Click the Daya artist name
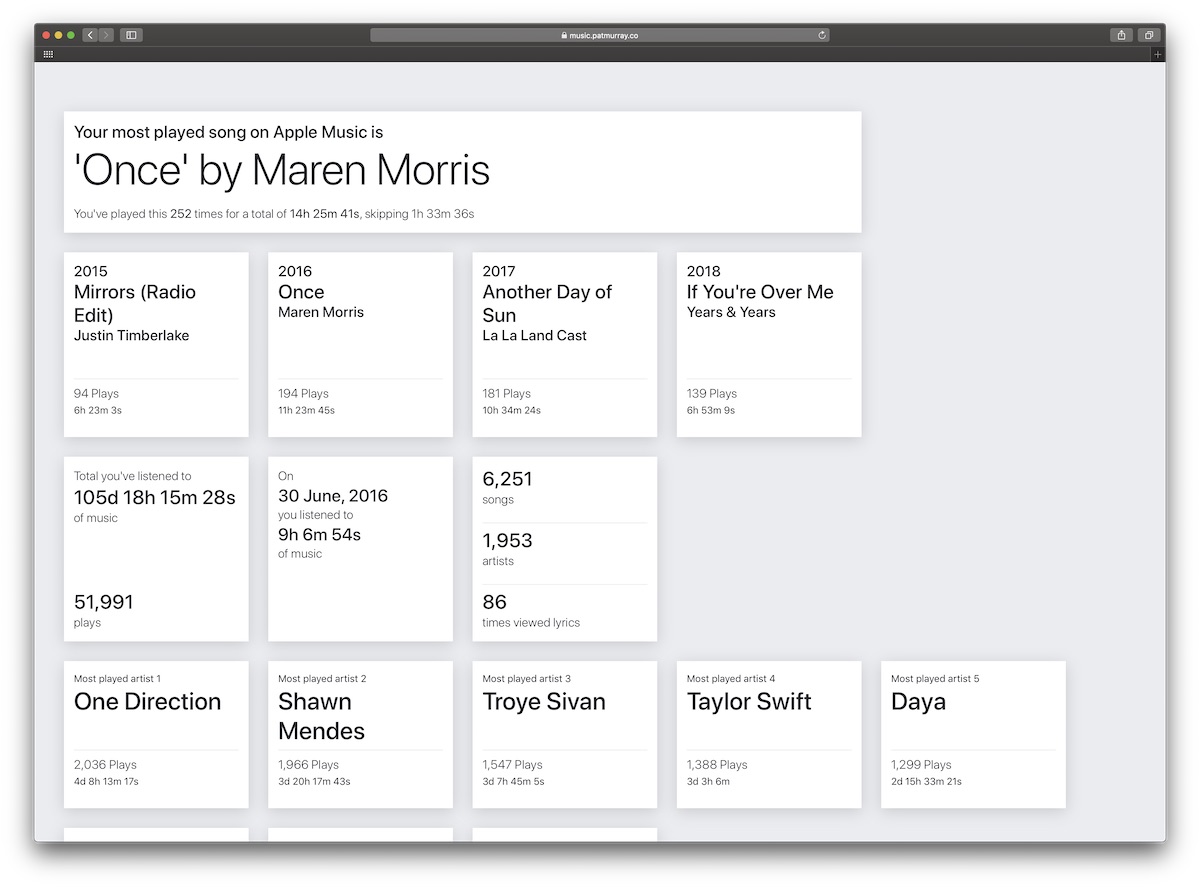Screen dimensions: 1200x887 (x=918, y=702)
